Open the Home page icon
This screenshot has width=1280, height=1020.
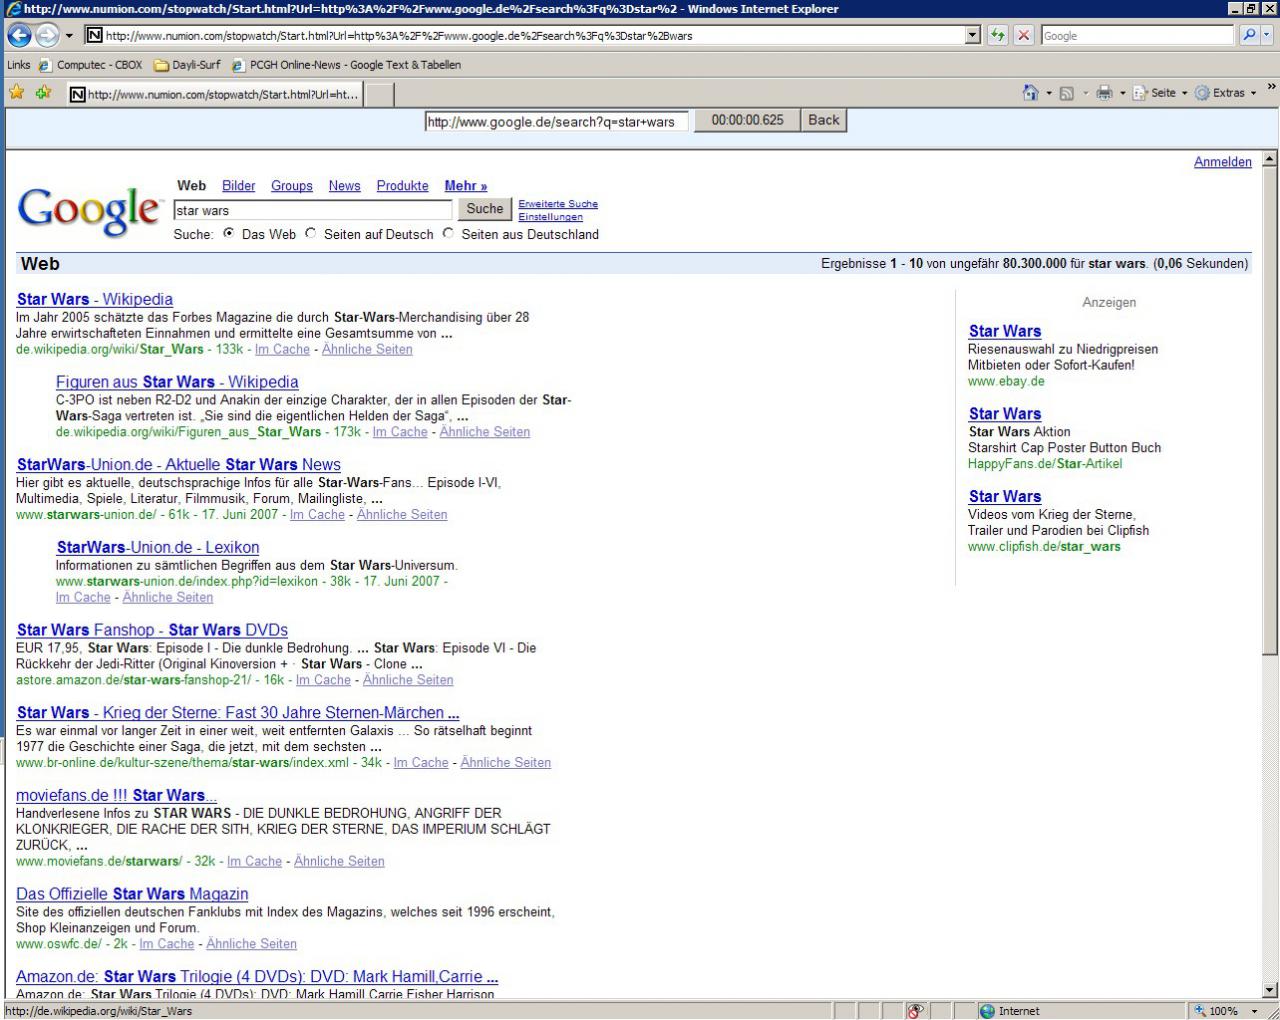click(1030, 93)
